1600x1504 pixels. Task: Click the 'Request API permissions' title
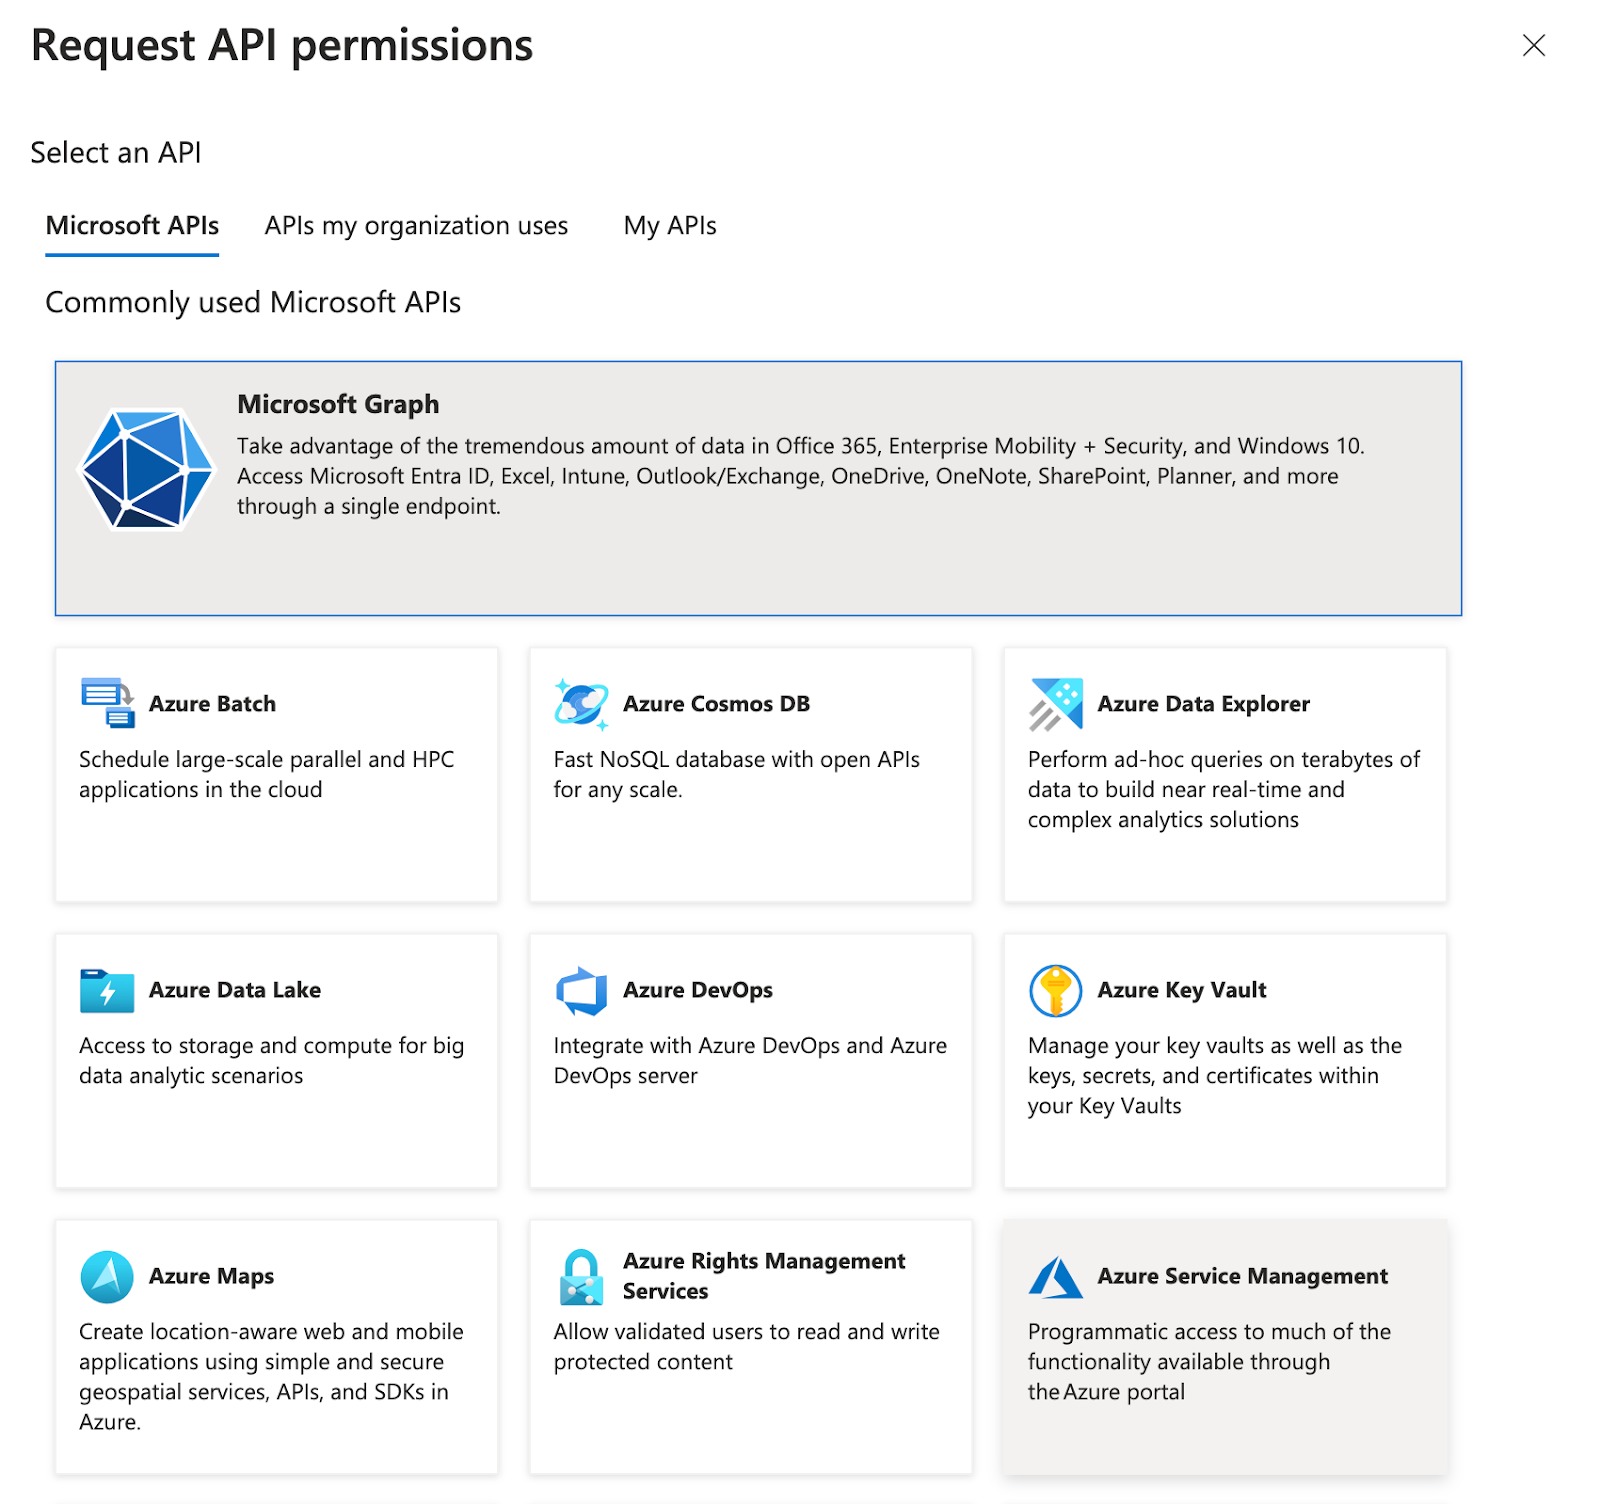coord(282,46)
